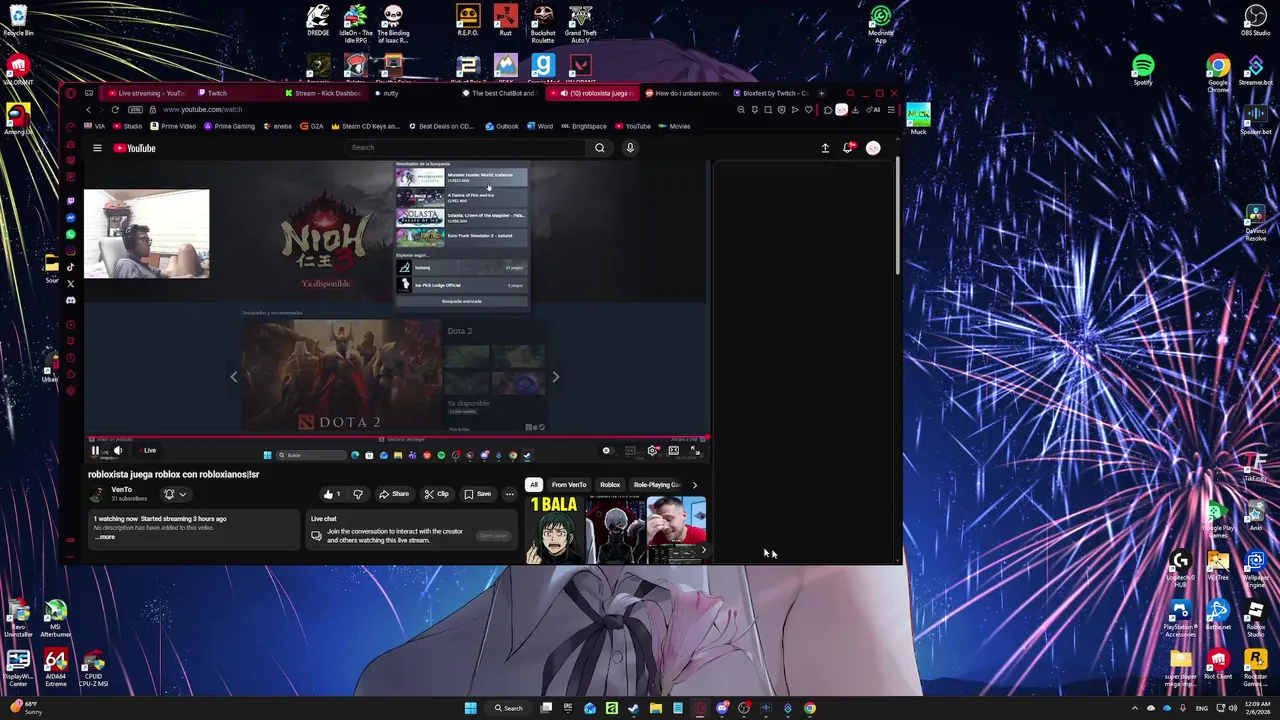
Task: Expand the subscription notification bell dropdown
Action: pos(175,494)
